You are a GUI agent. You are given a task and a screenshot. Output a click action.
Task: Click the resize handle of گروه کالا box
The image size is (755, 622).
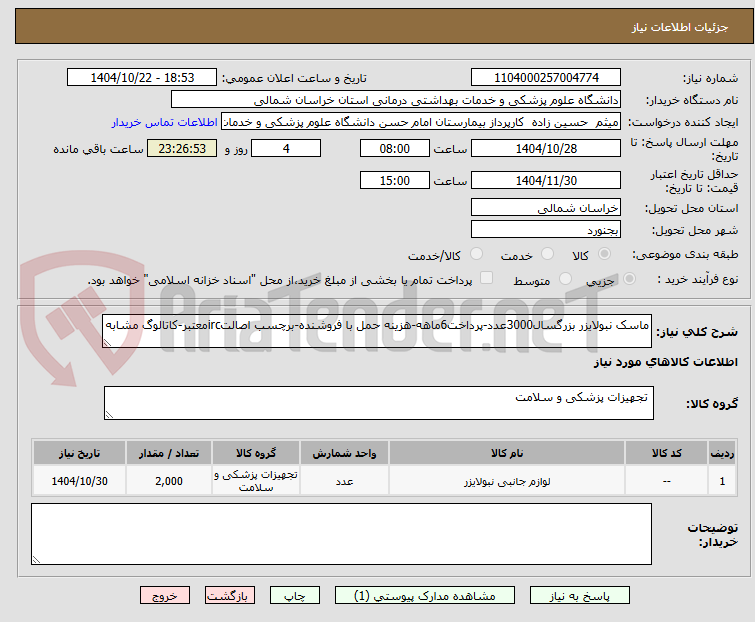point(109,415)
